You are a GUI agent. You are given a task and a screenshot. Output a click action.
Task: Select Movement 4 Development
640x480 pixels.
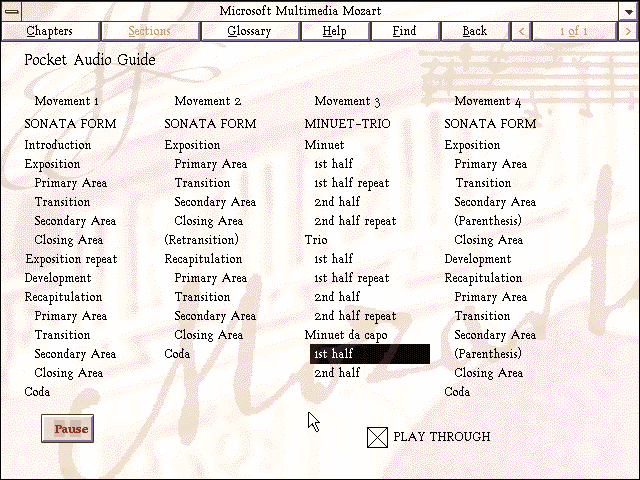click(478, 259)
